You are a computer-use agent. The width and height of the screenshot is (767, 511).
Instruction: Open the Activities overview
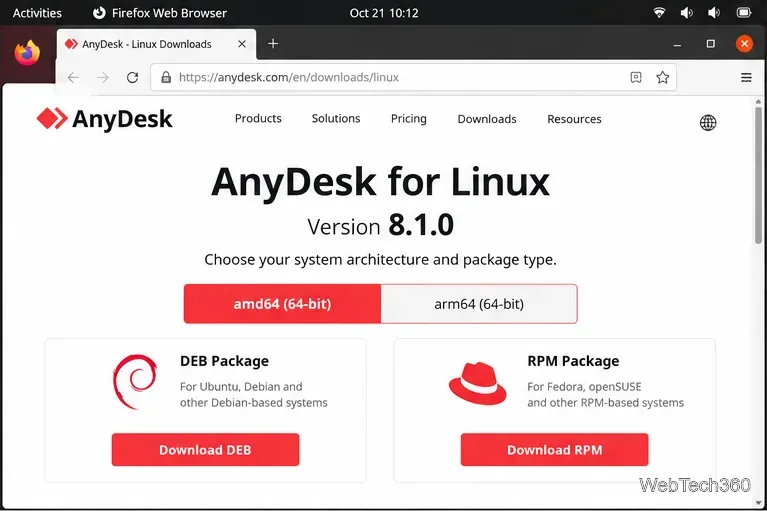[x=37, y=13]
